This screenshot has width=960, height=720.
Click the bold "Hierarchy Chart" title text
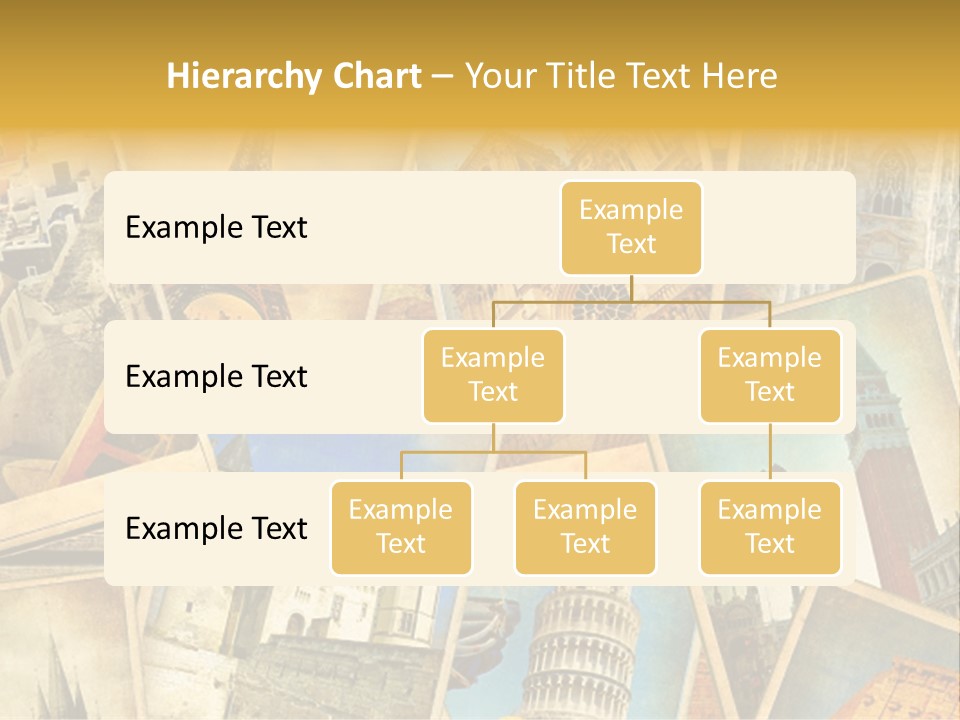click(294, 76)
